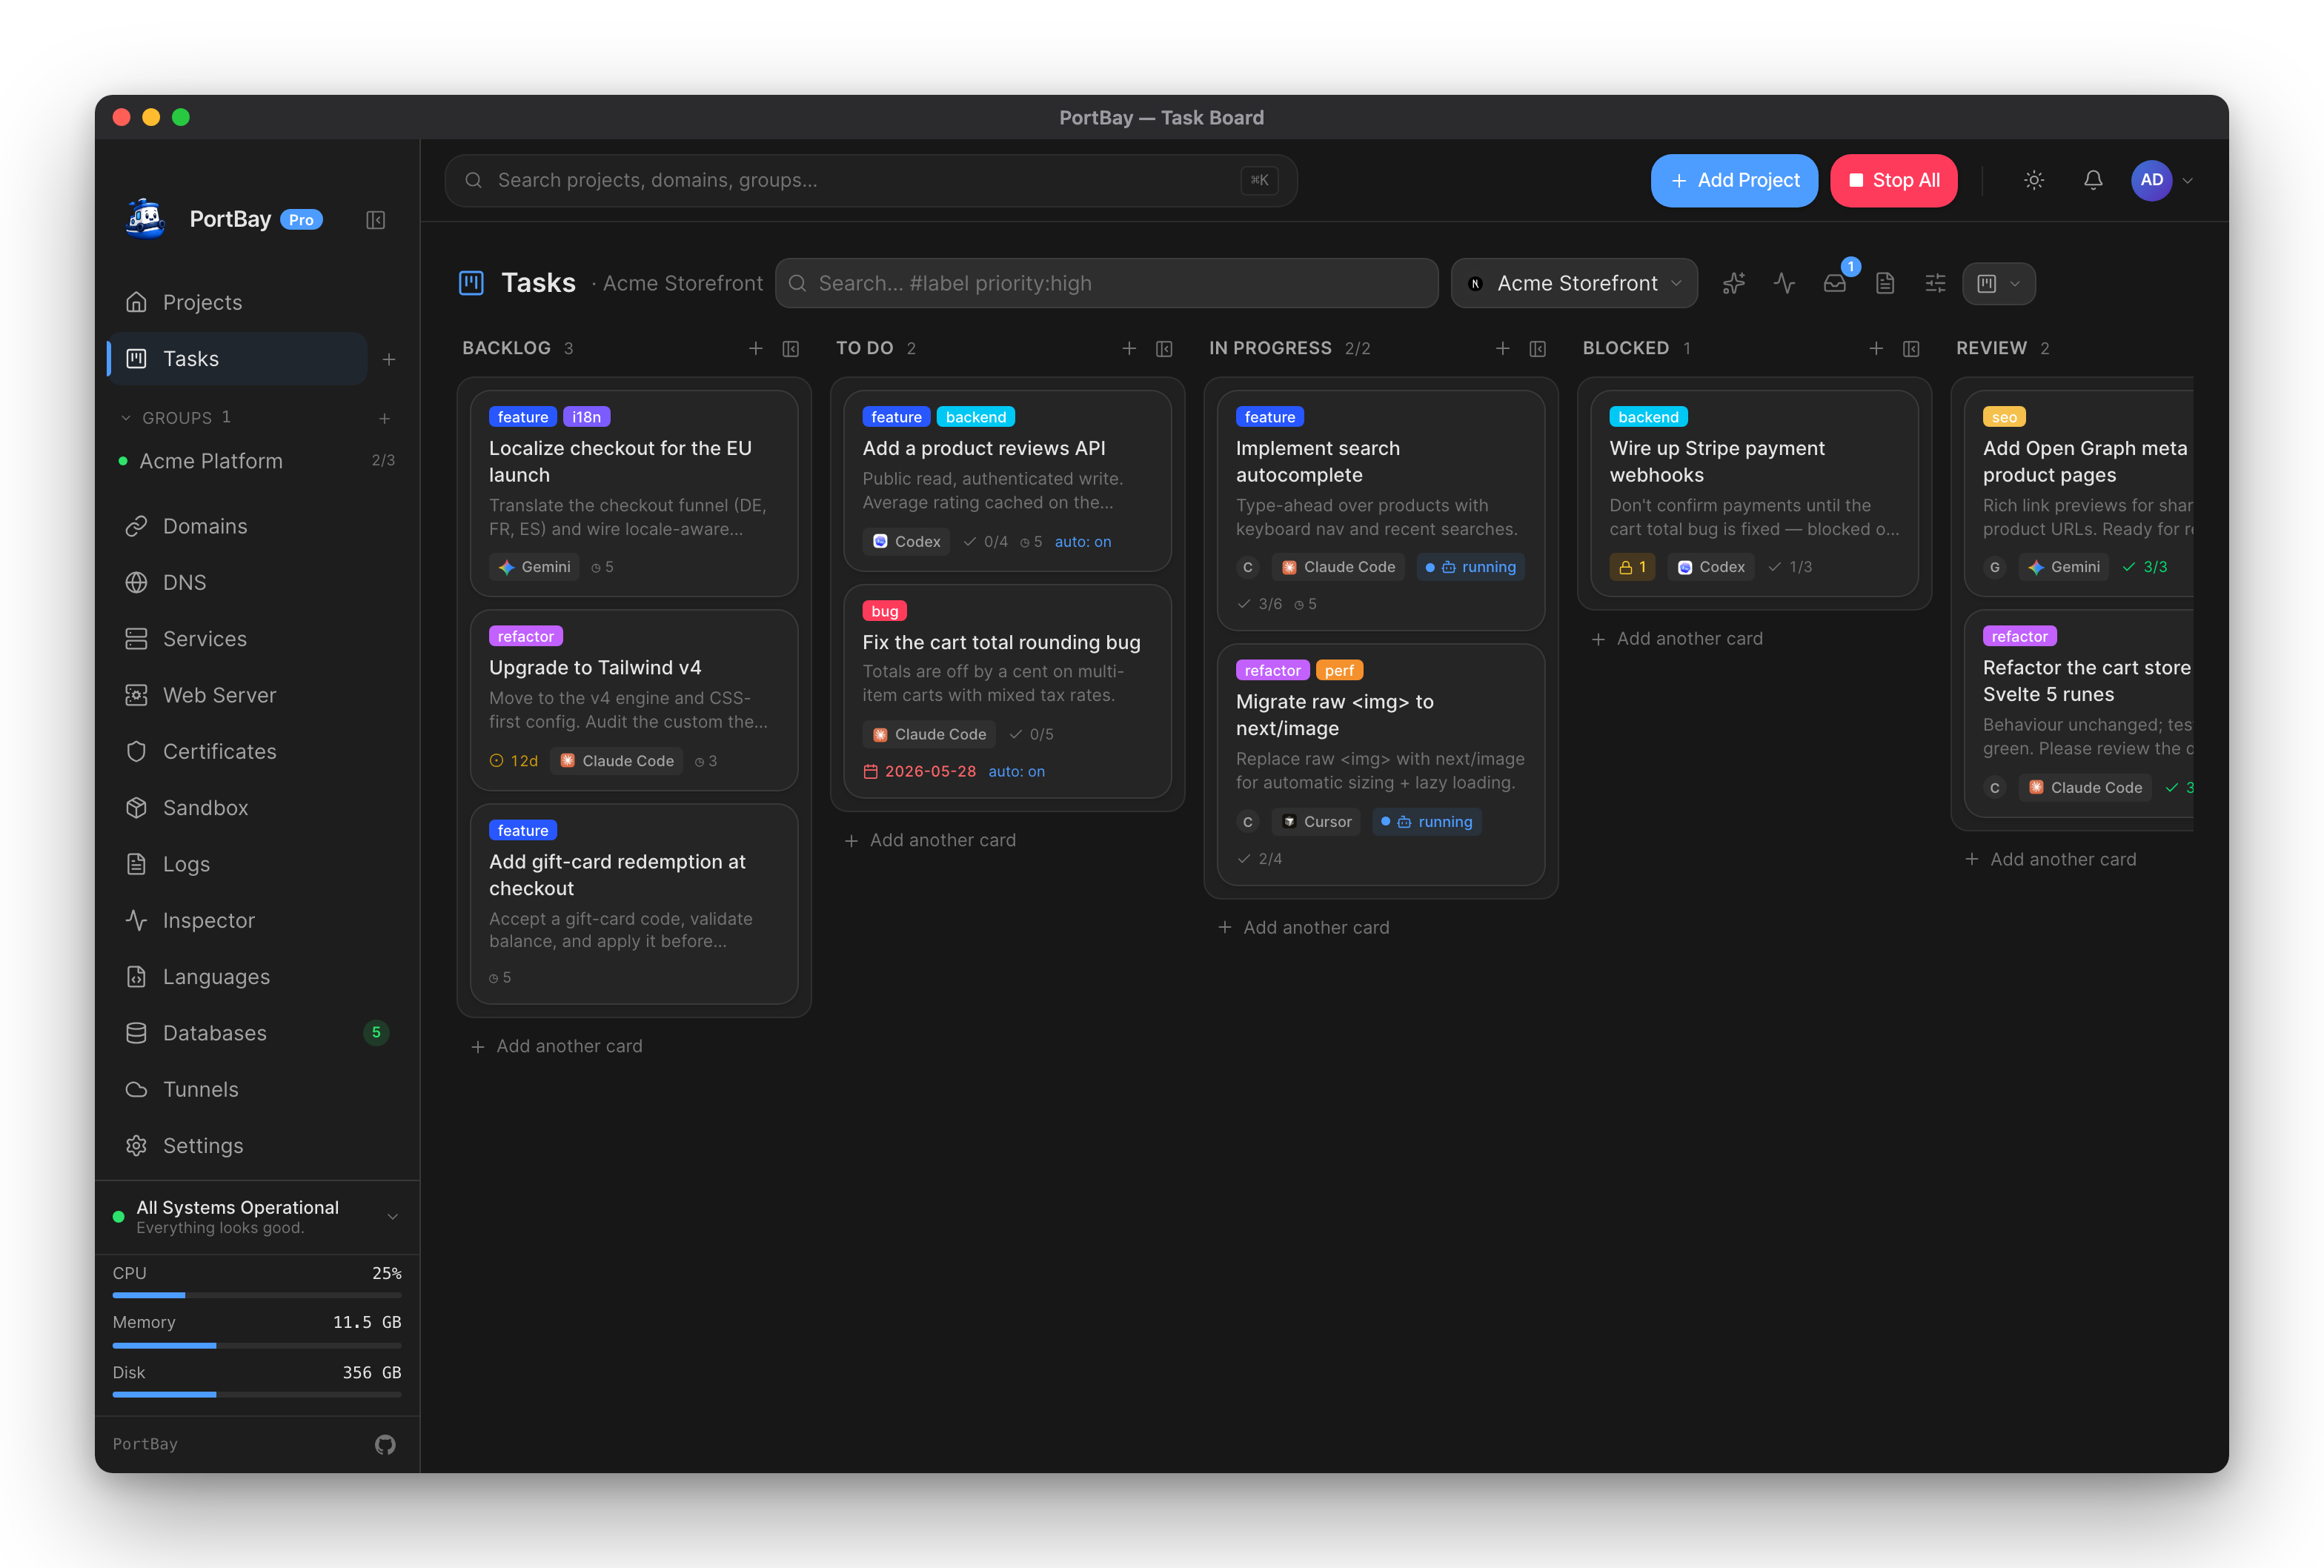Click the 2026-05-28 due date
Screen dimensions: 2324x1568
920,771
